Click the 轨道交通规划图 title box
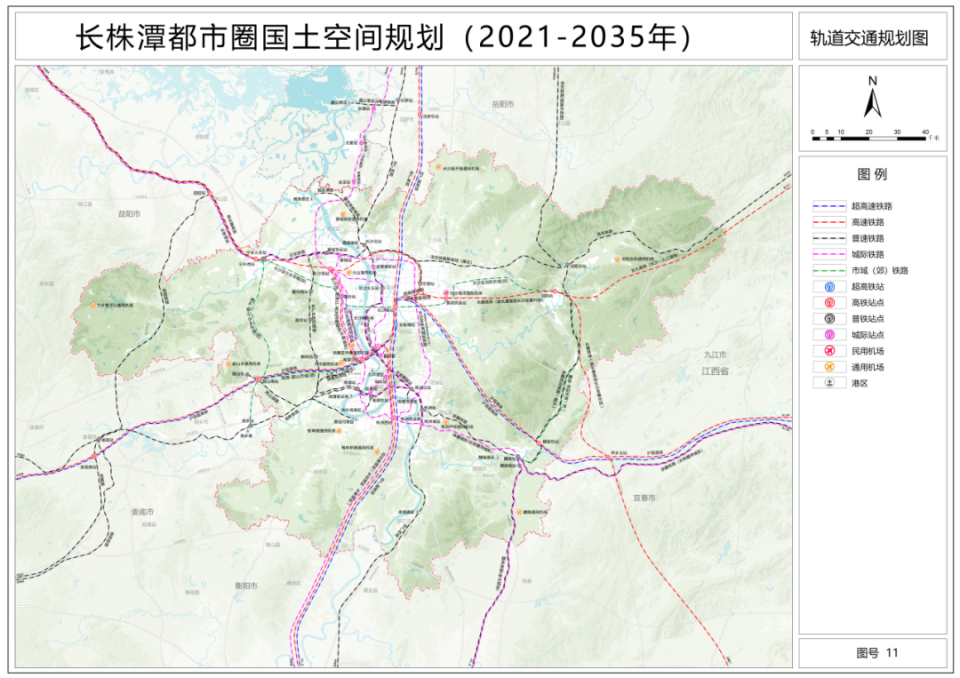 (x=872, y=37)
